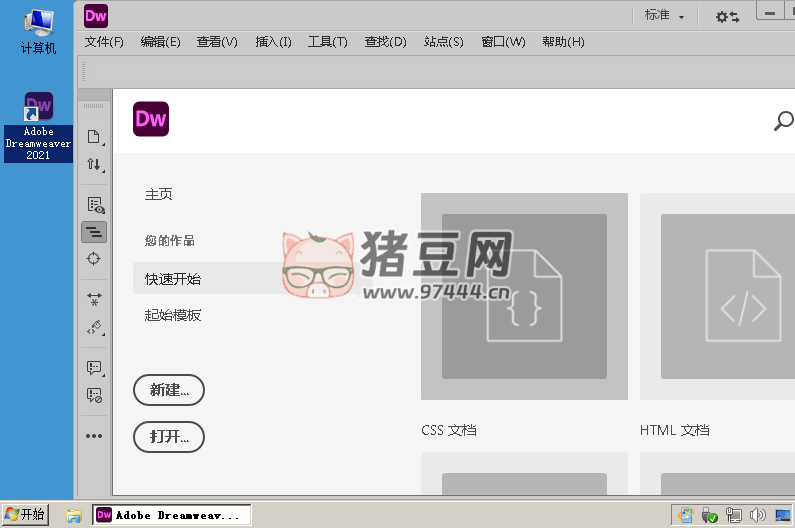
Task: Select 起始模板 in the start page sidebar
Action: click(173, 315)
